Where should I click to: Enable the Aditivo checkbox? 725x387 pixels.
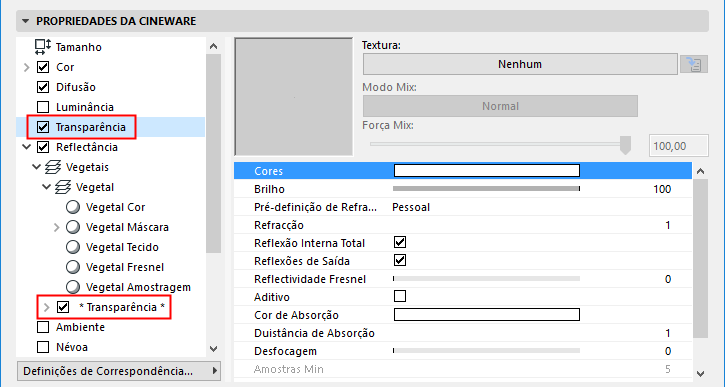coord(400,296)
